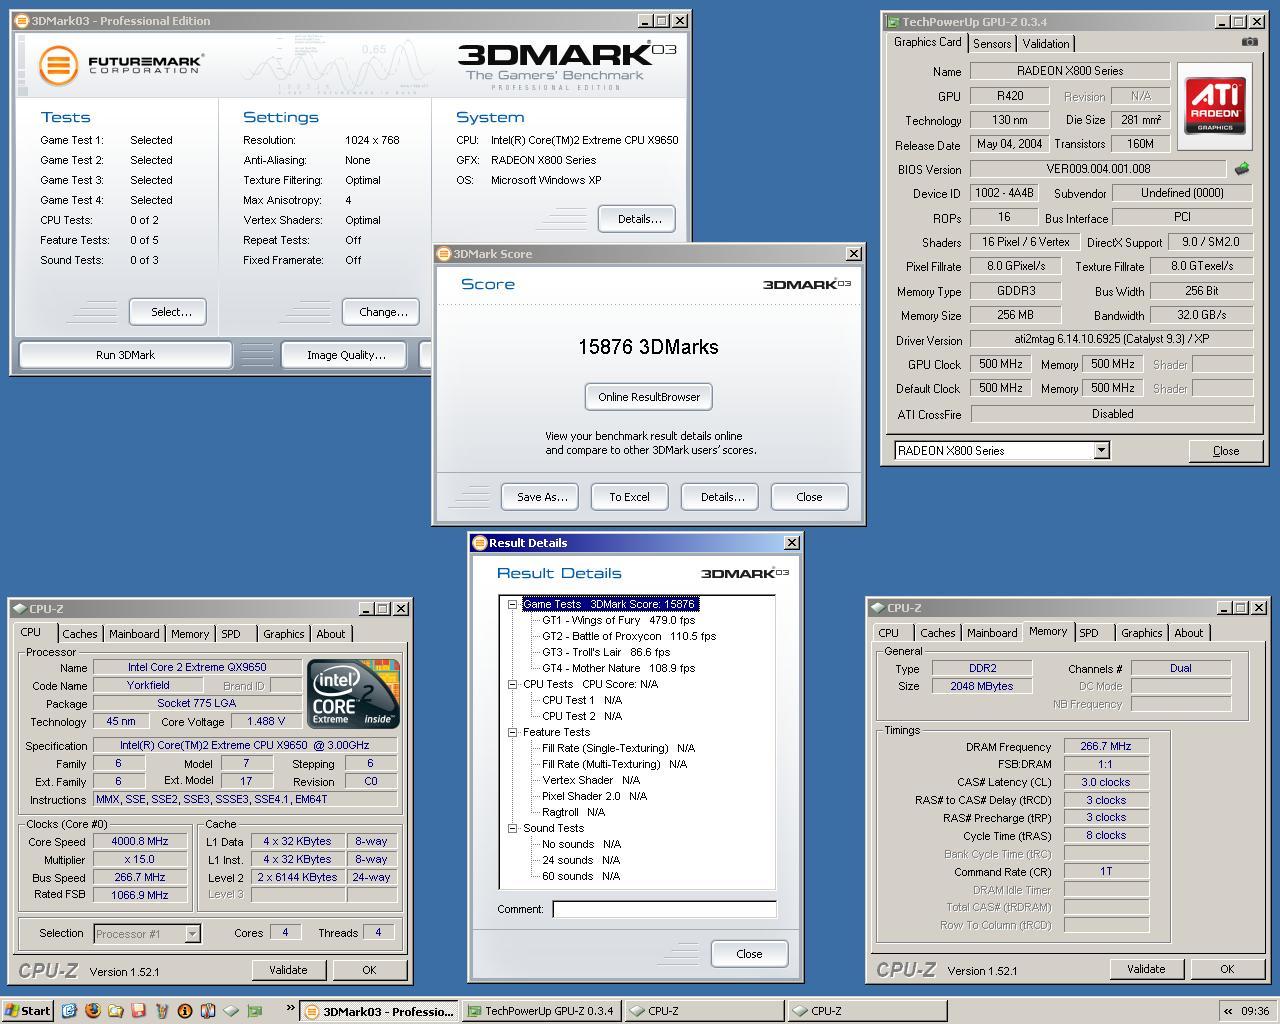Open the RADEON X800 Series card dropdown
The height and width of the screenshot is (1024, 1280).
1101,450
